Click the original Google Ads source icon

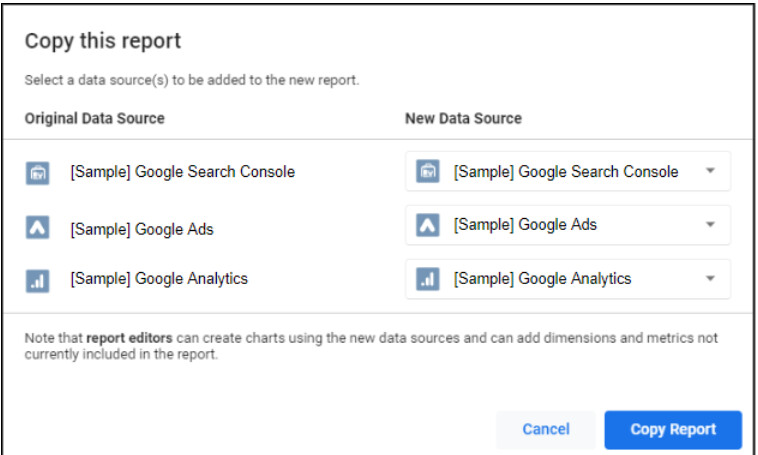coord(37,228)
